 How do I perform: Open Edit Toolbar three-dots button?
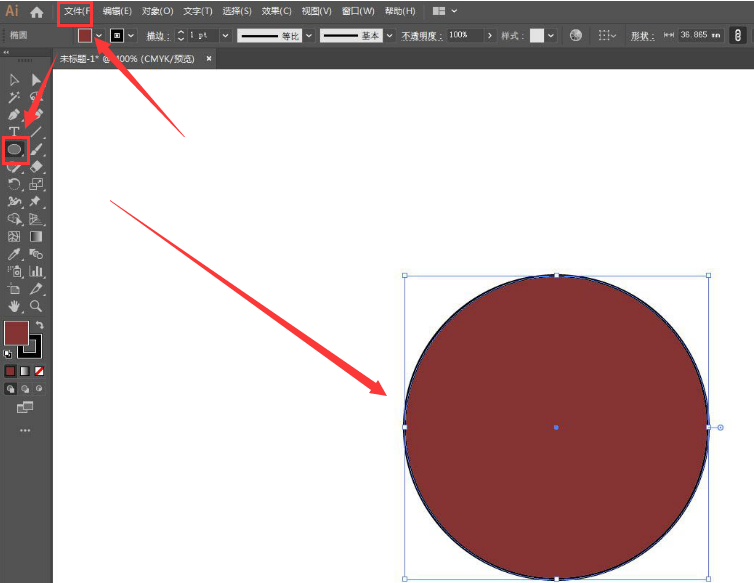point(25,431)
